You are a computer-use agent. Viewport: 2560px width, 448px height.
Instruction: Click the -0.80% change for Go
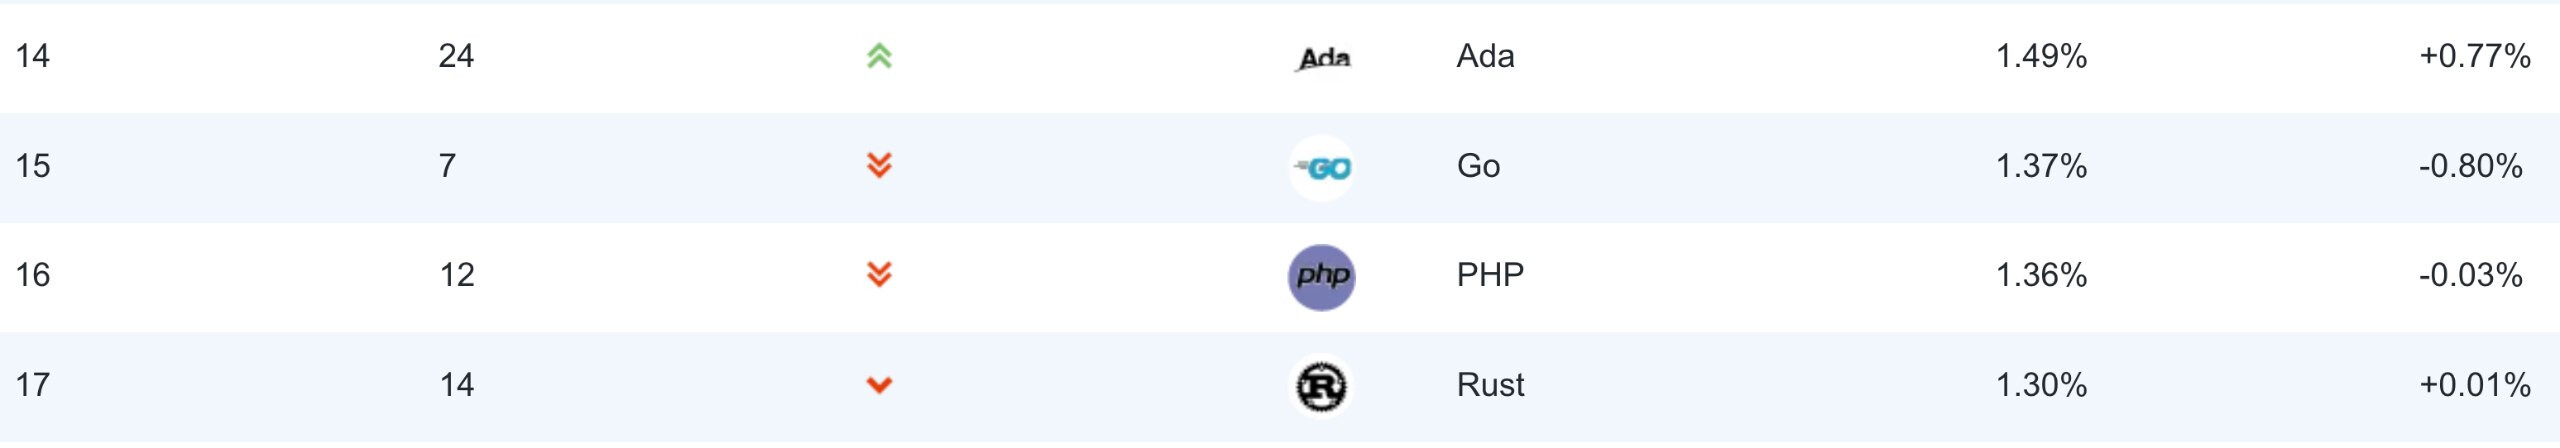click(2470, 166)
